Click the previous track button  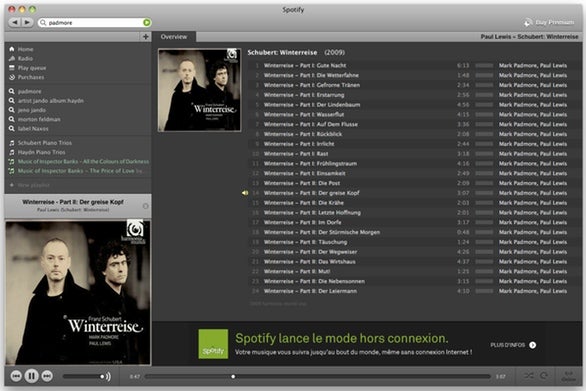point(16,376)
